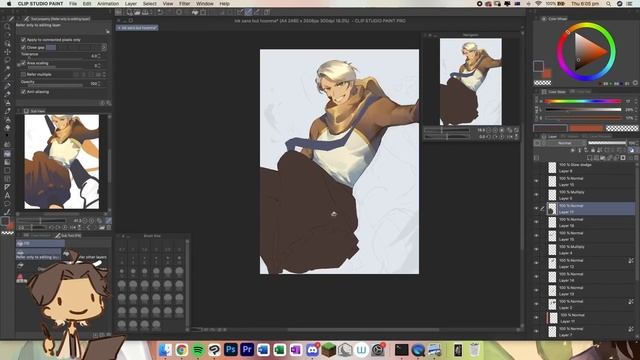Toggle the Area scaling checkbox
Image resolution: width=640 pixels, height=360 pixels.
[23, 63]
